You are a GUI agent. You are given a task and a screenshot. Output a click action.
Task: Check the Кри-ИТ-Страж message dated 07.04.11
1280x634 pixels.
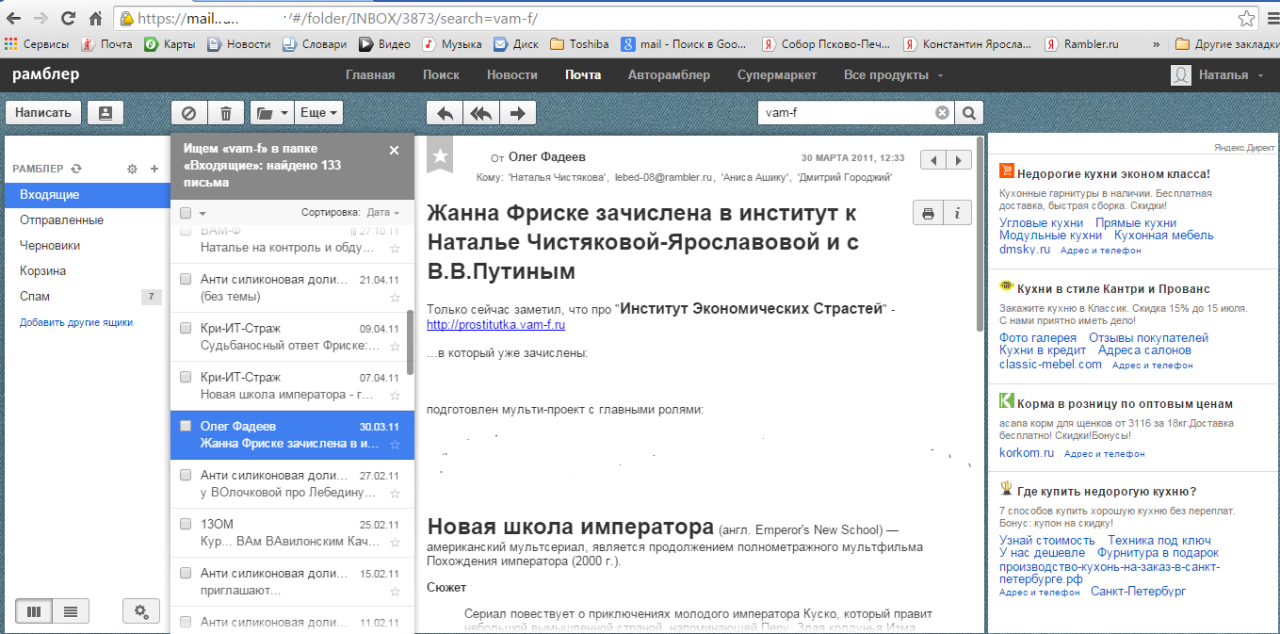point(185,377)
